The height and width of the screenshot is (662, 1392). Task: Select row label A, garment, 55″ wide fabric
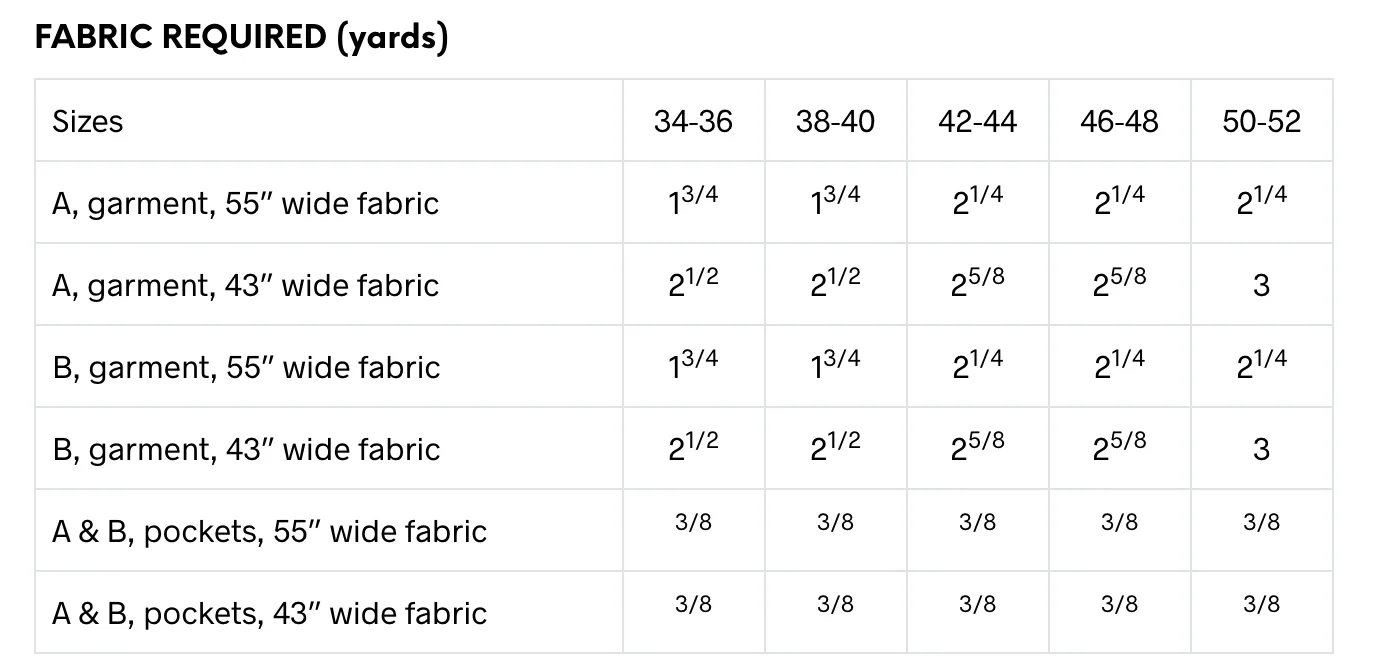point(246,204)
